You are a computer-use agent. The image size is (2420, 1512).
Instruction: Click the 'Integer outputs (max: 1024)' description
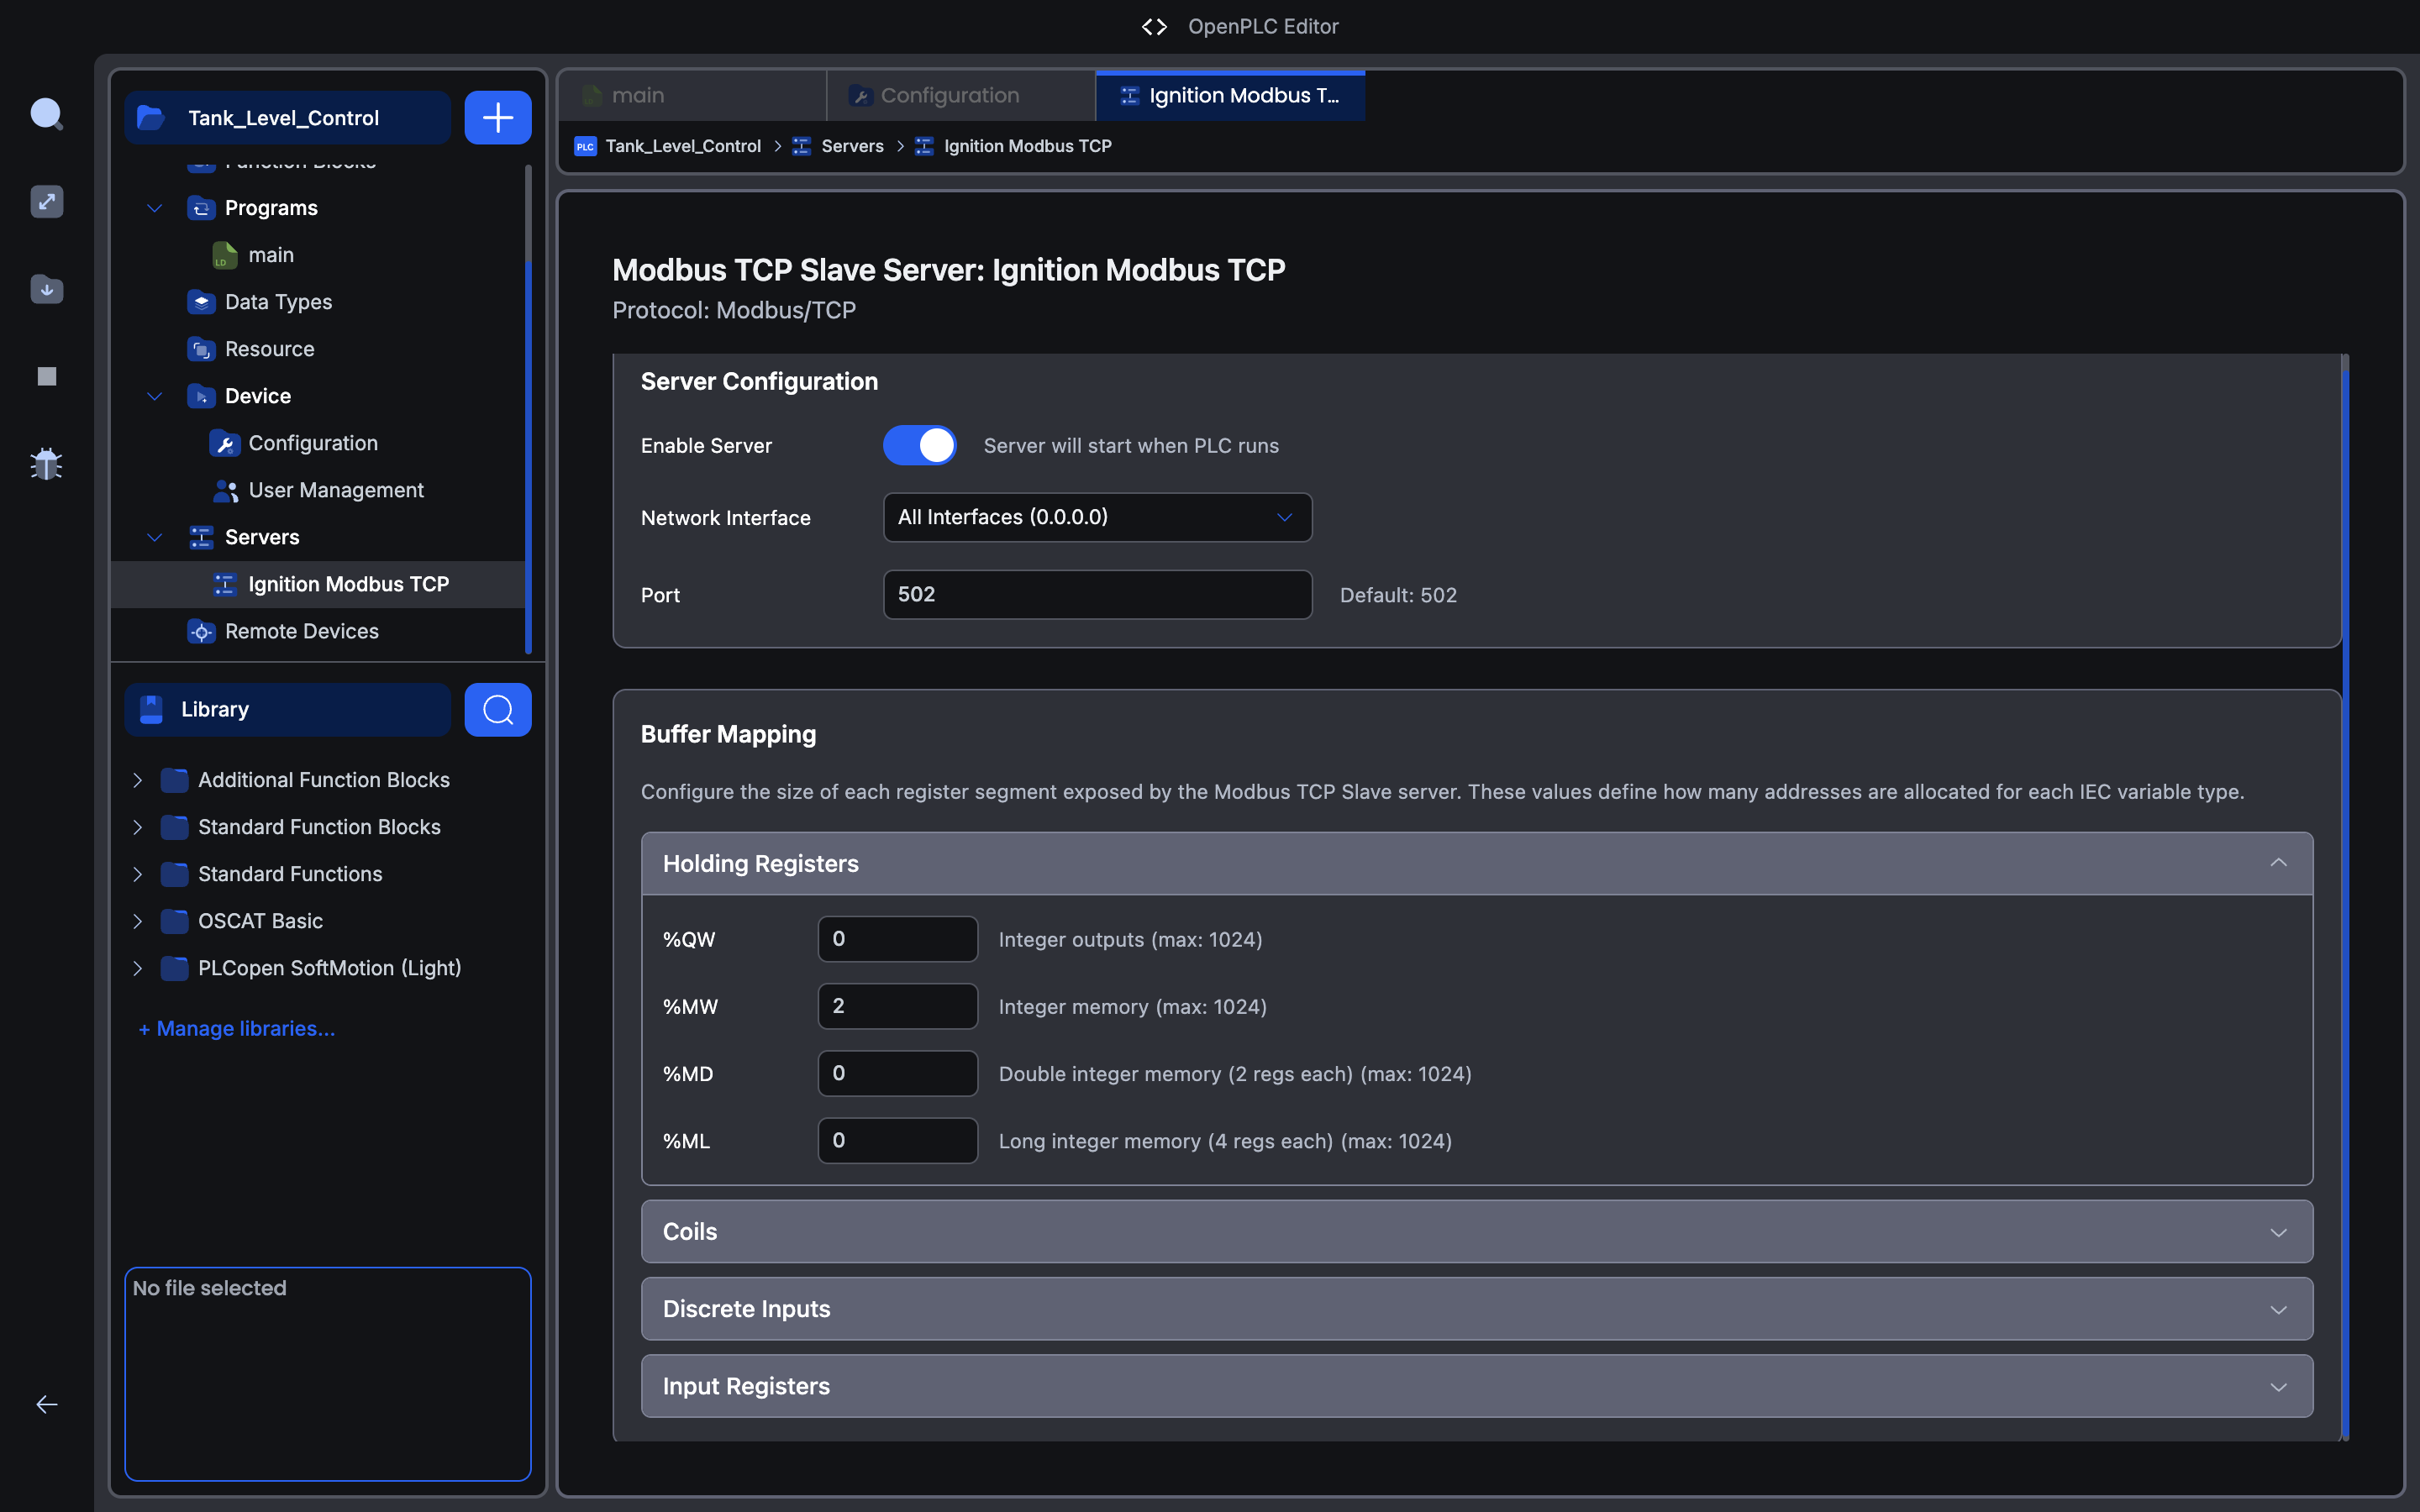1130,940
